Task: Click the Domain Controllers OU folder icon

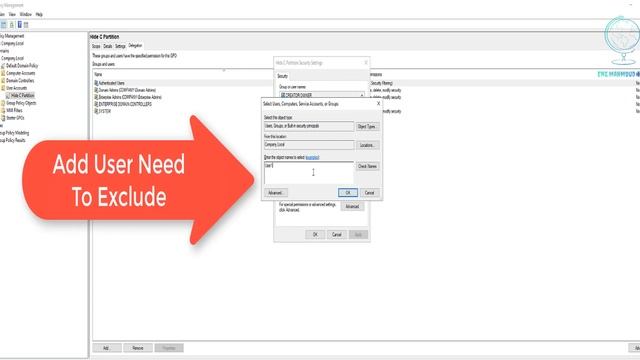Action: coord(3,80)
